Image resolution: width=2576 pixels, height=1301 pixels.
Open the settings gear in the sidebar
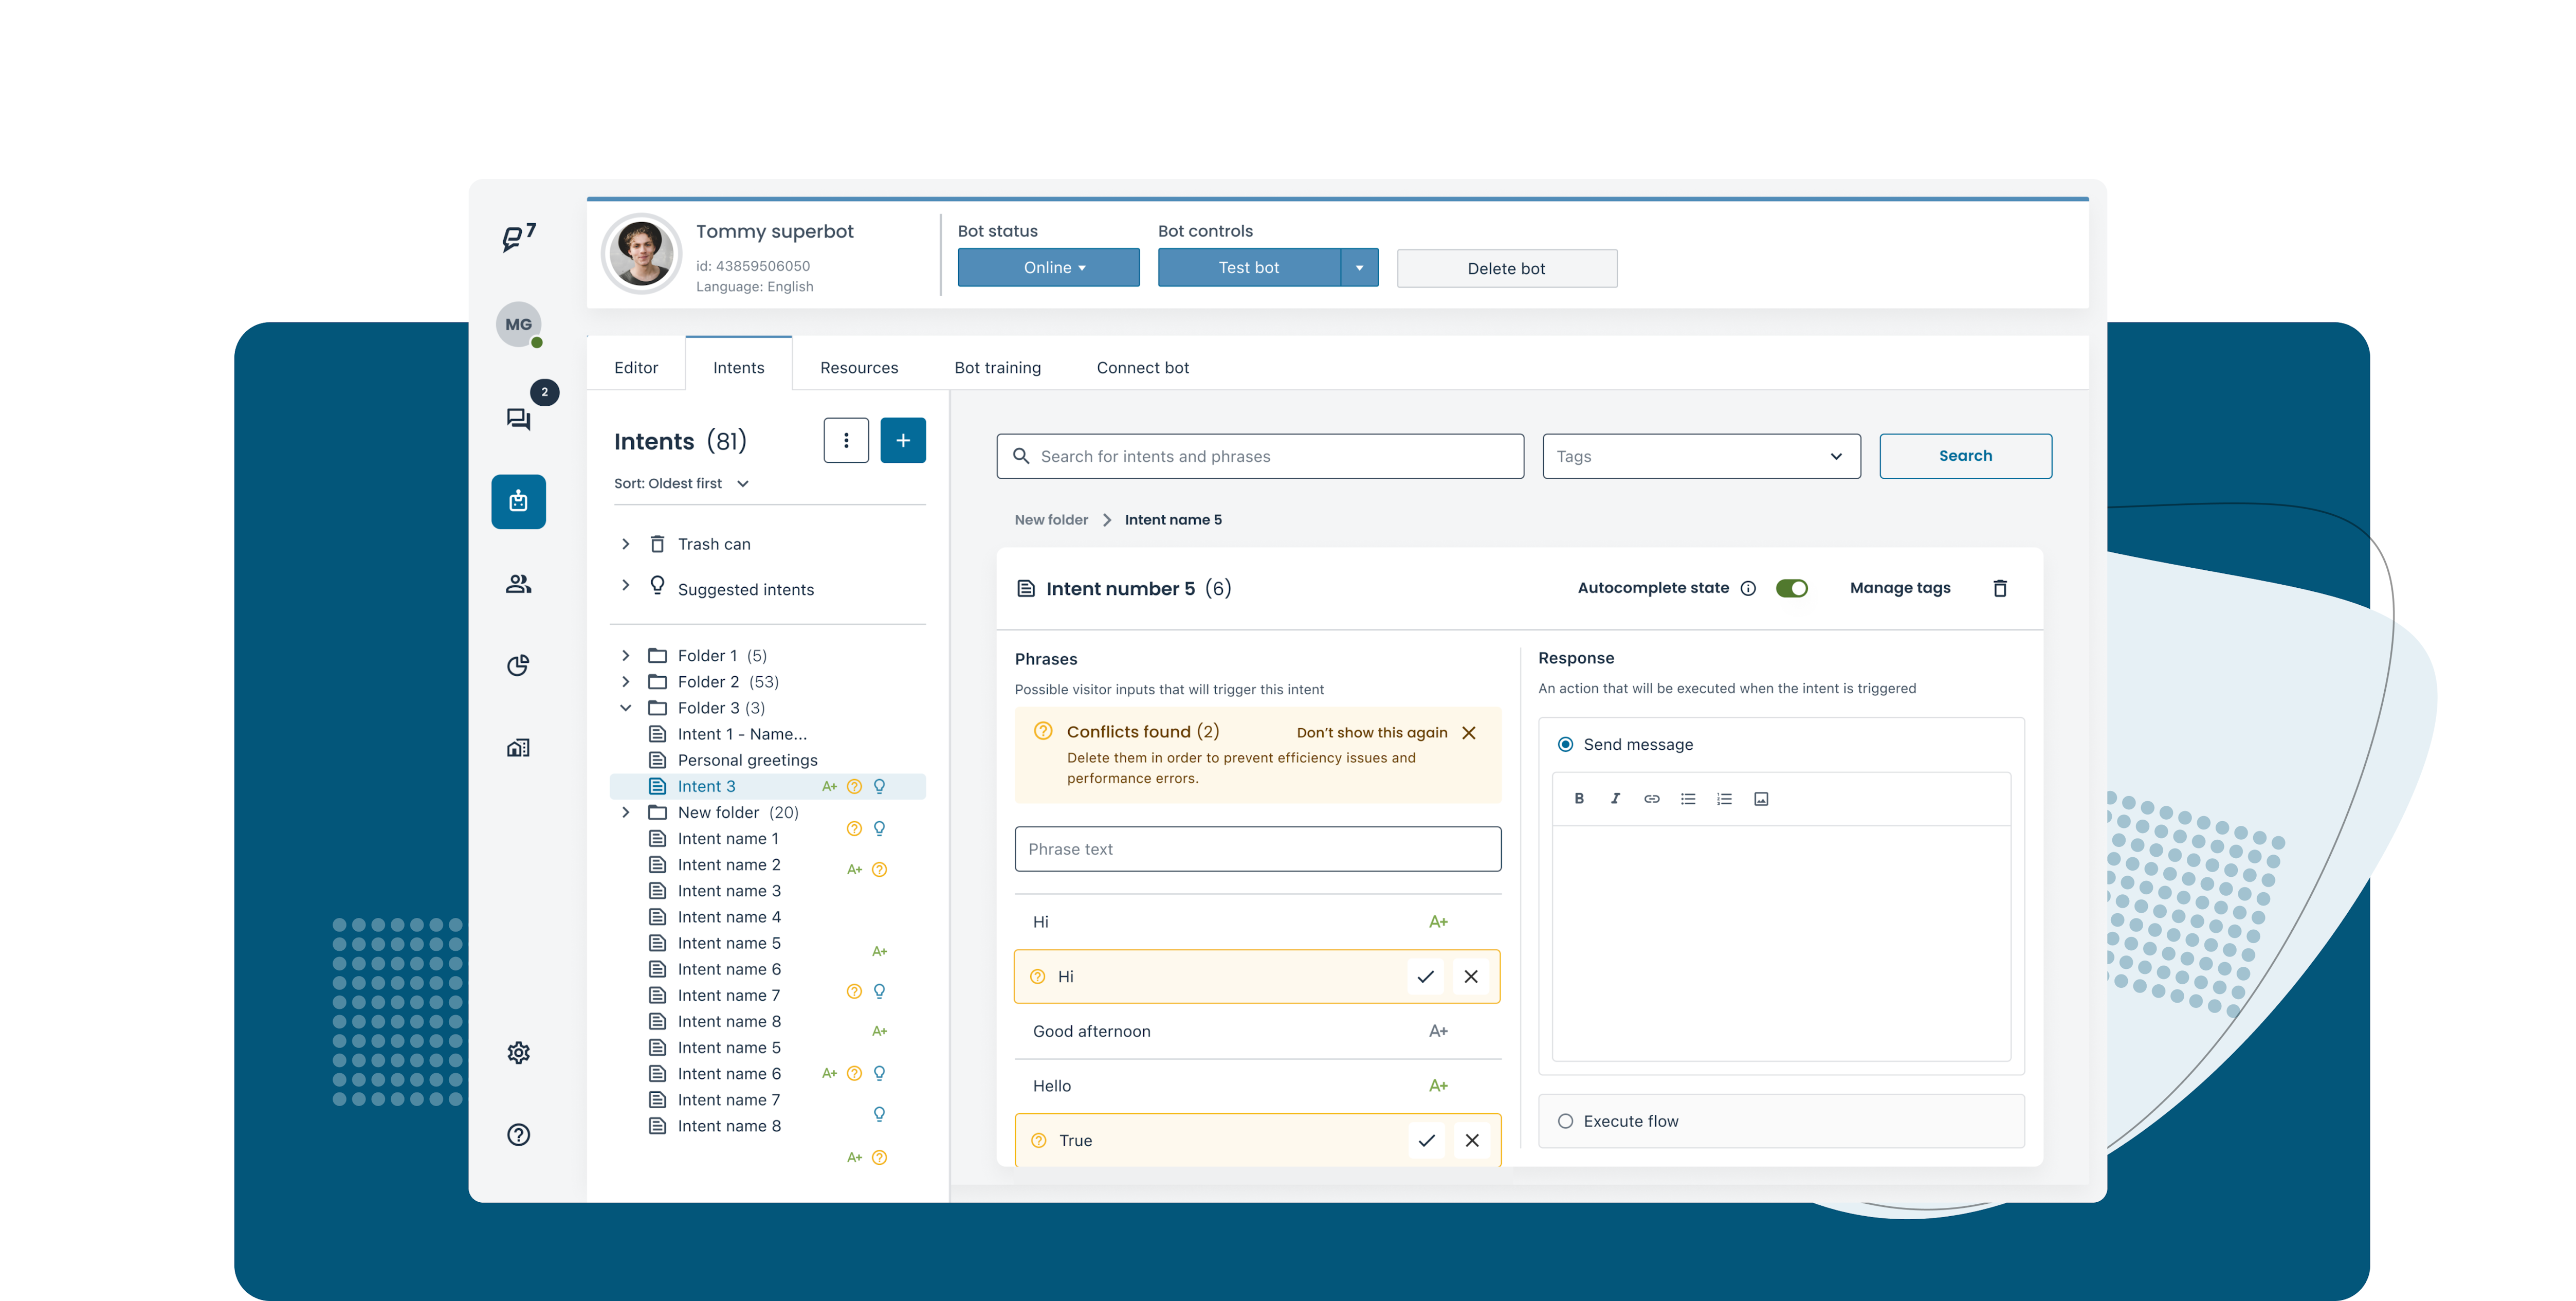click(518, 1052)
